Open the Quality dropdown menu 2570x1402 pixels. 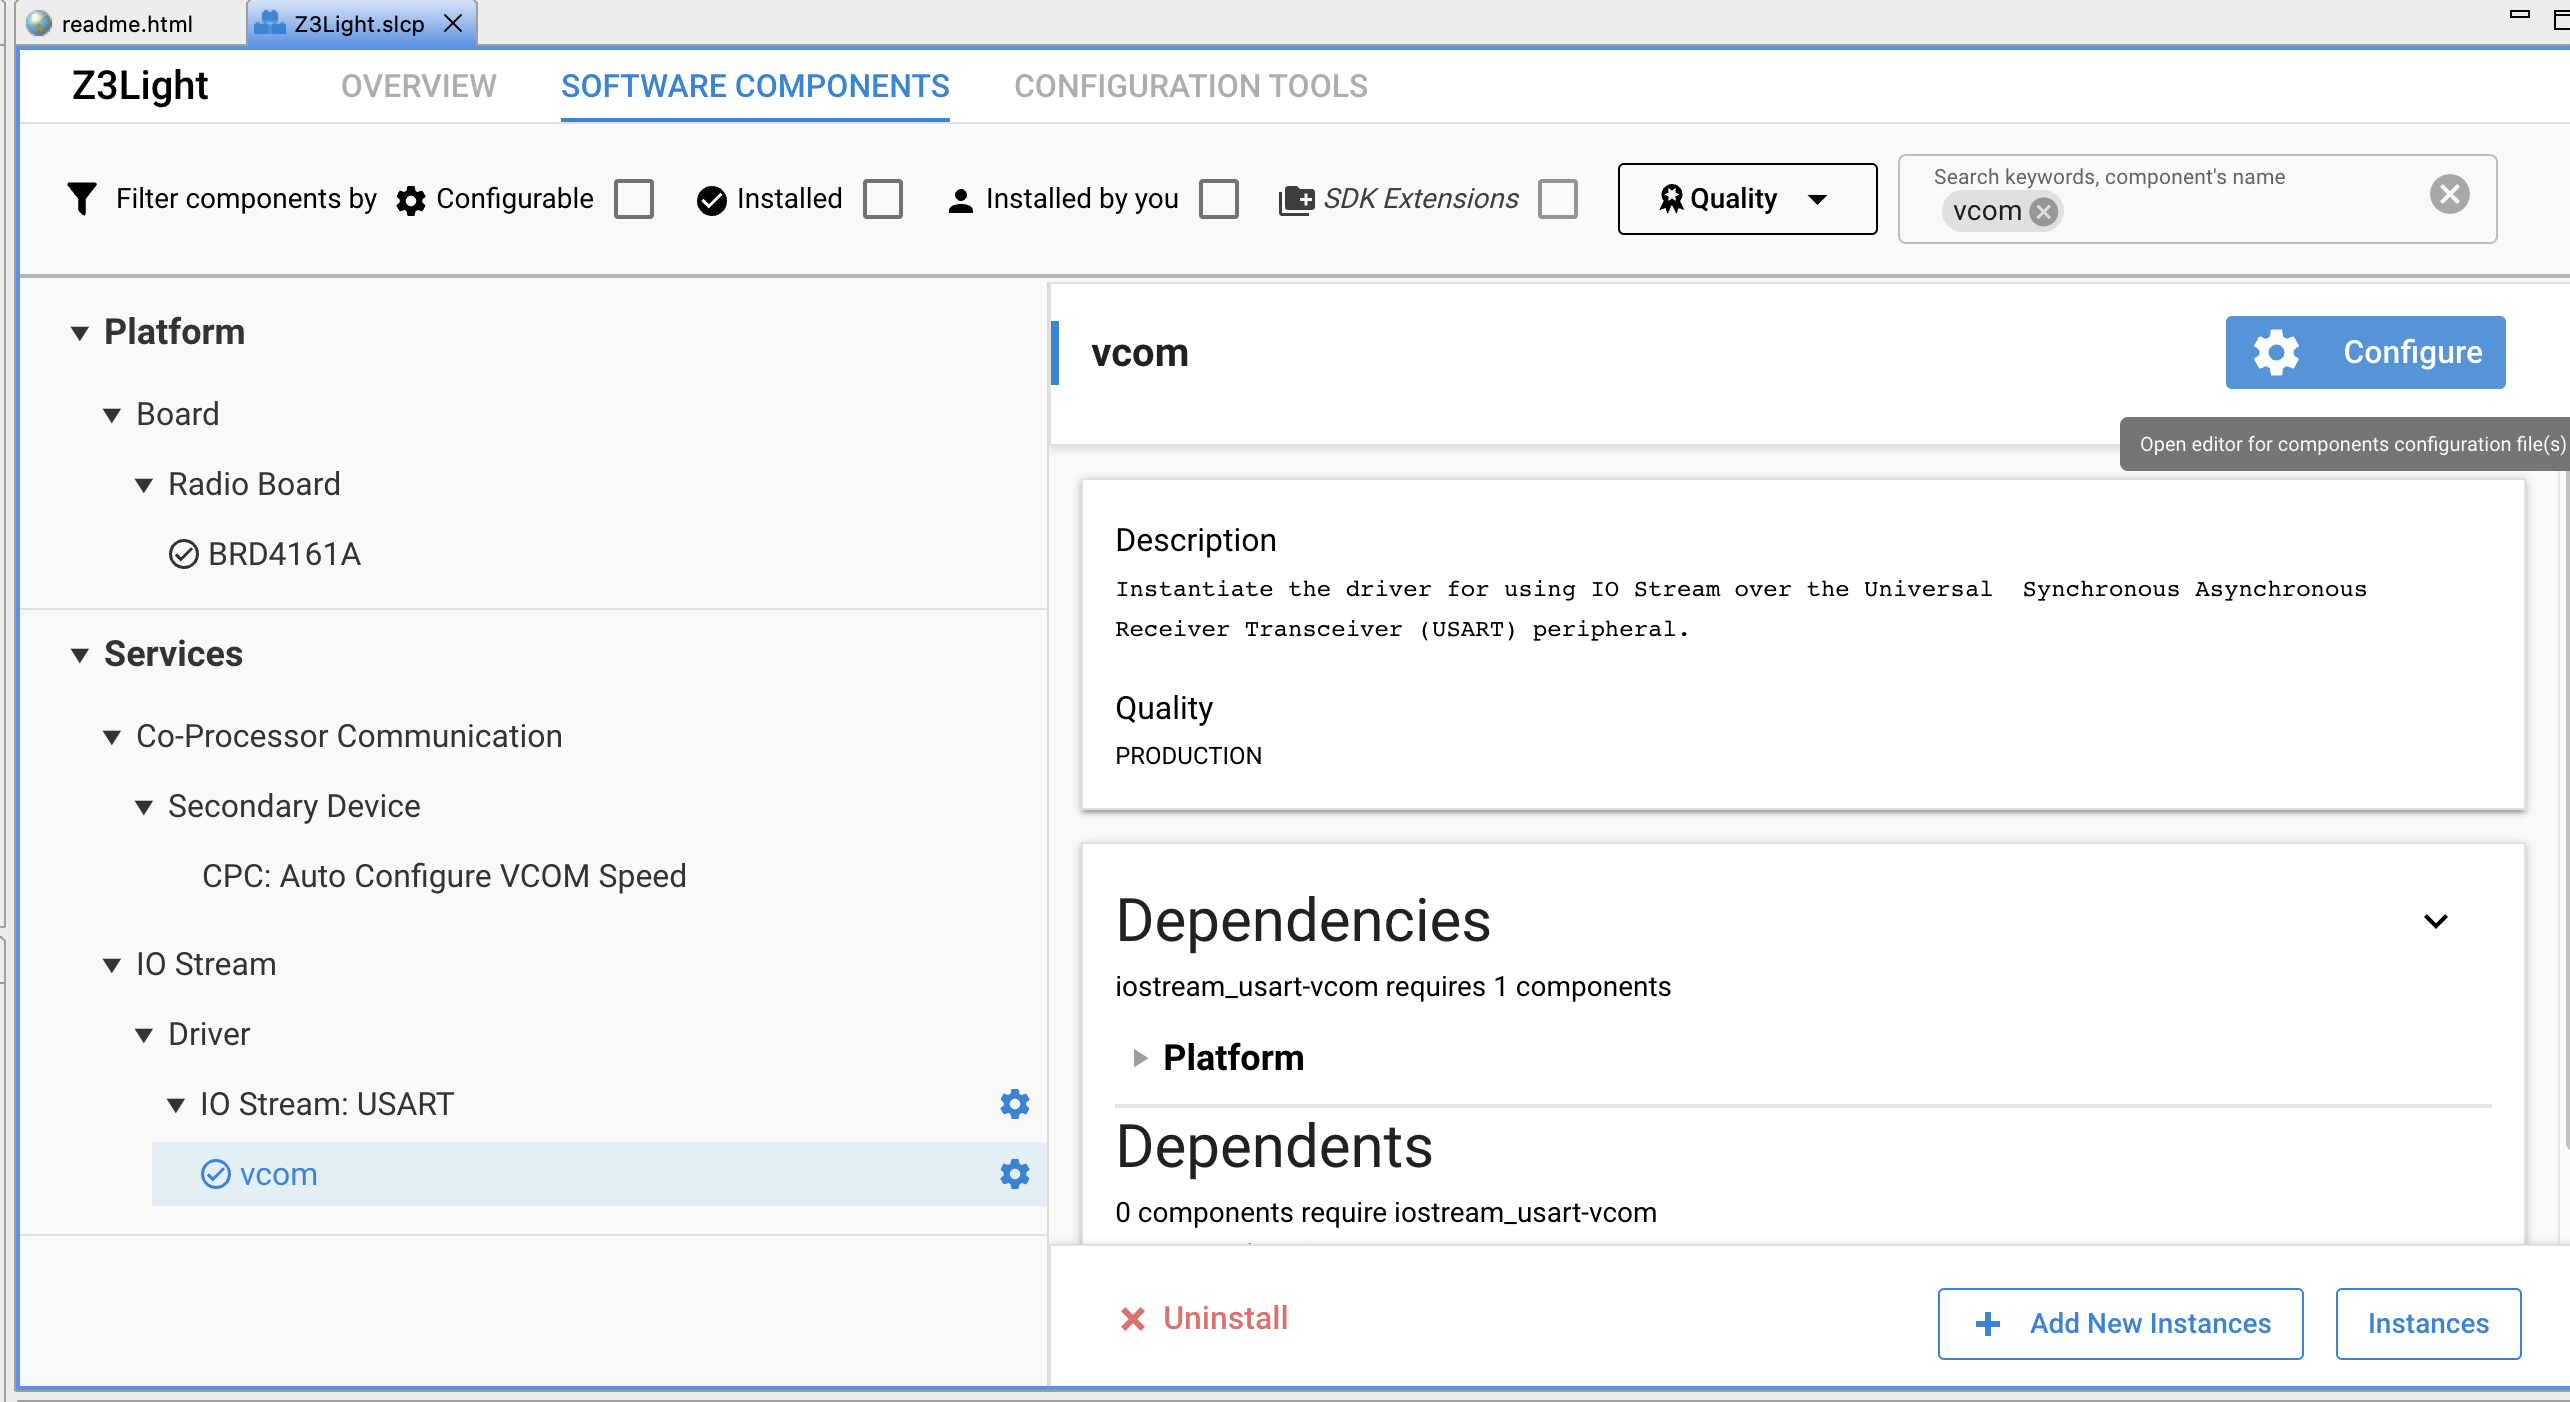1747,199
